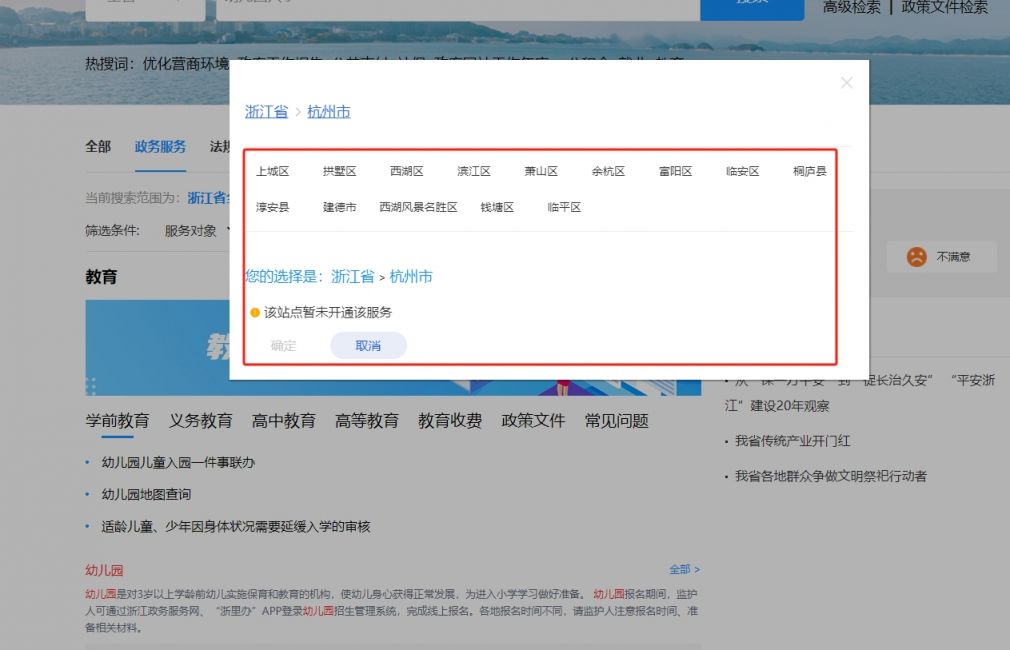Image resolution: width=1010 pixels, height=650 pixels.
Task: Open 高等教育 tab
Action: pos(367,421)
